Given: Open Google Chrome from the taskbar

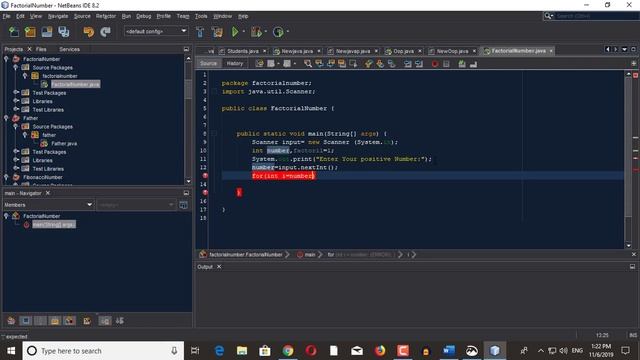Looking at the screenshot, I should coord(288,351).
